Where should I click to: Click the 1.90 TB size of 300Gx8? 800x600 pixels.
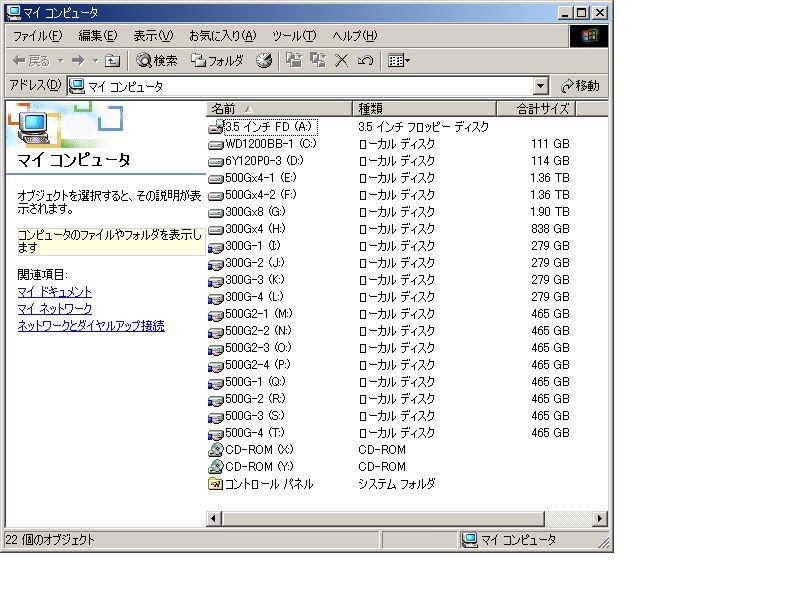click(549, 212)
